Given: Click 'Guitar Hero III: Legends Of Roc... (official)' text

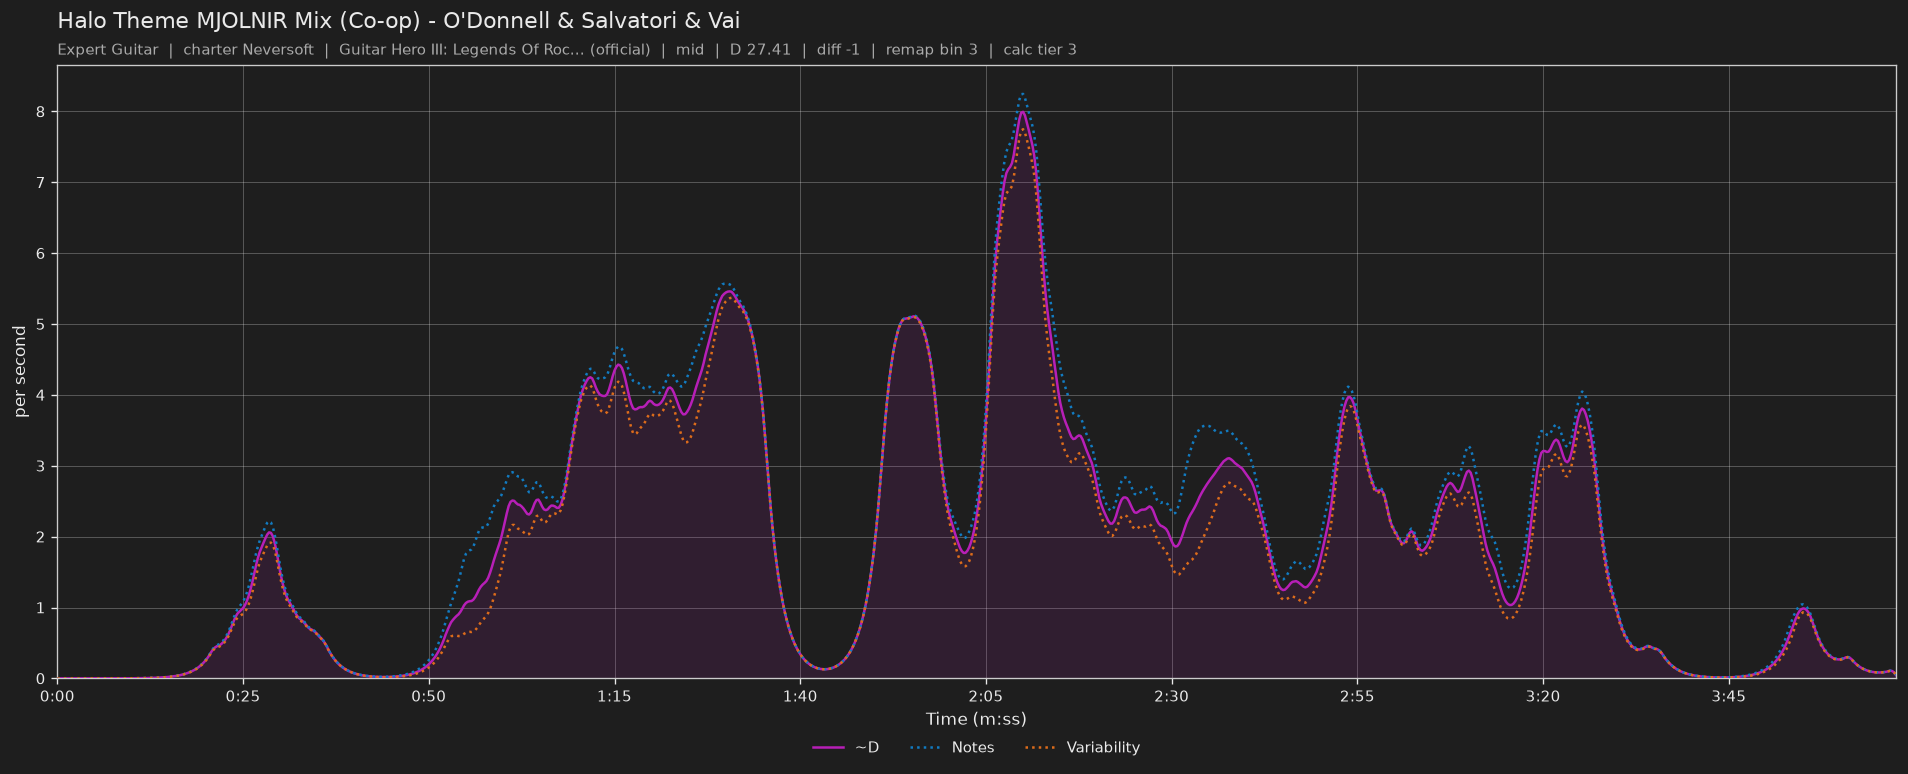Looking at the screenshot, I should click(x=494, y=50).
